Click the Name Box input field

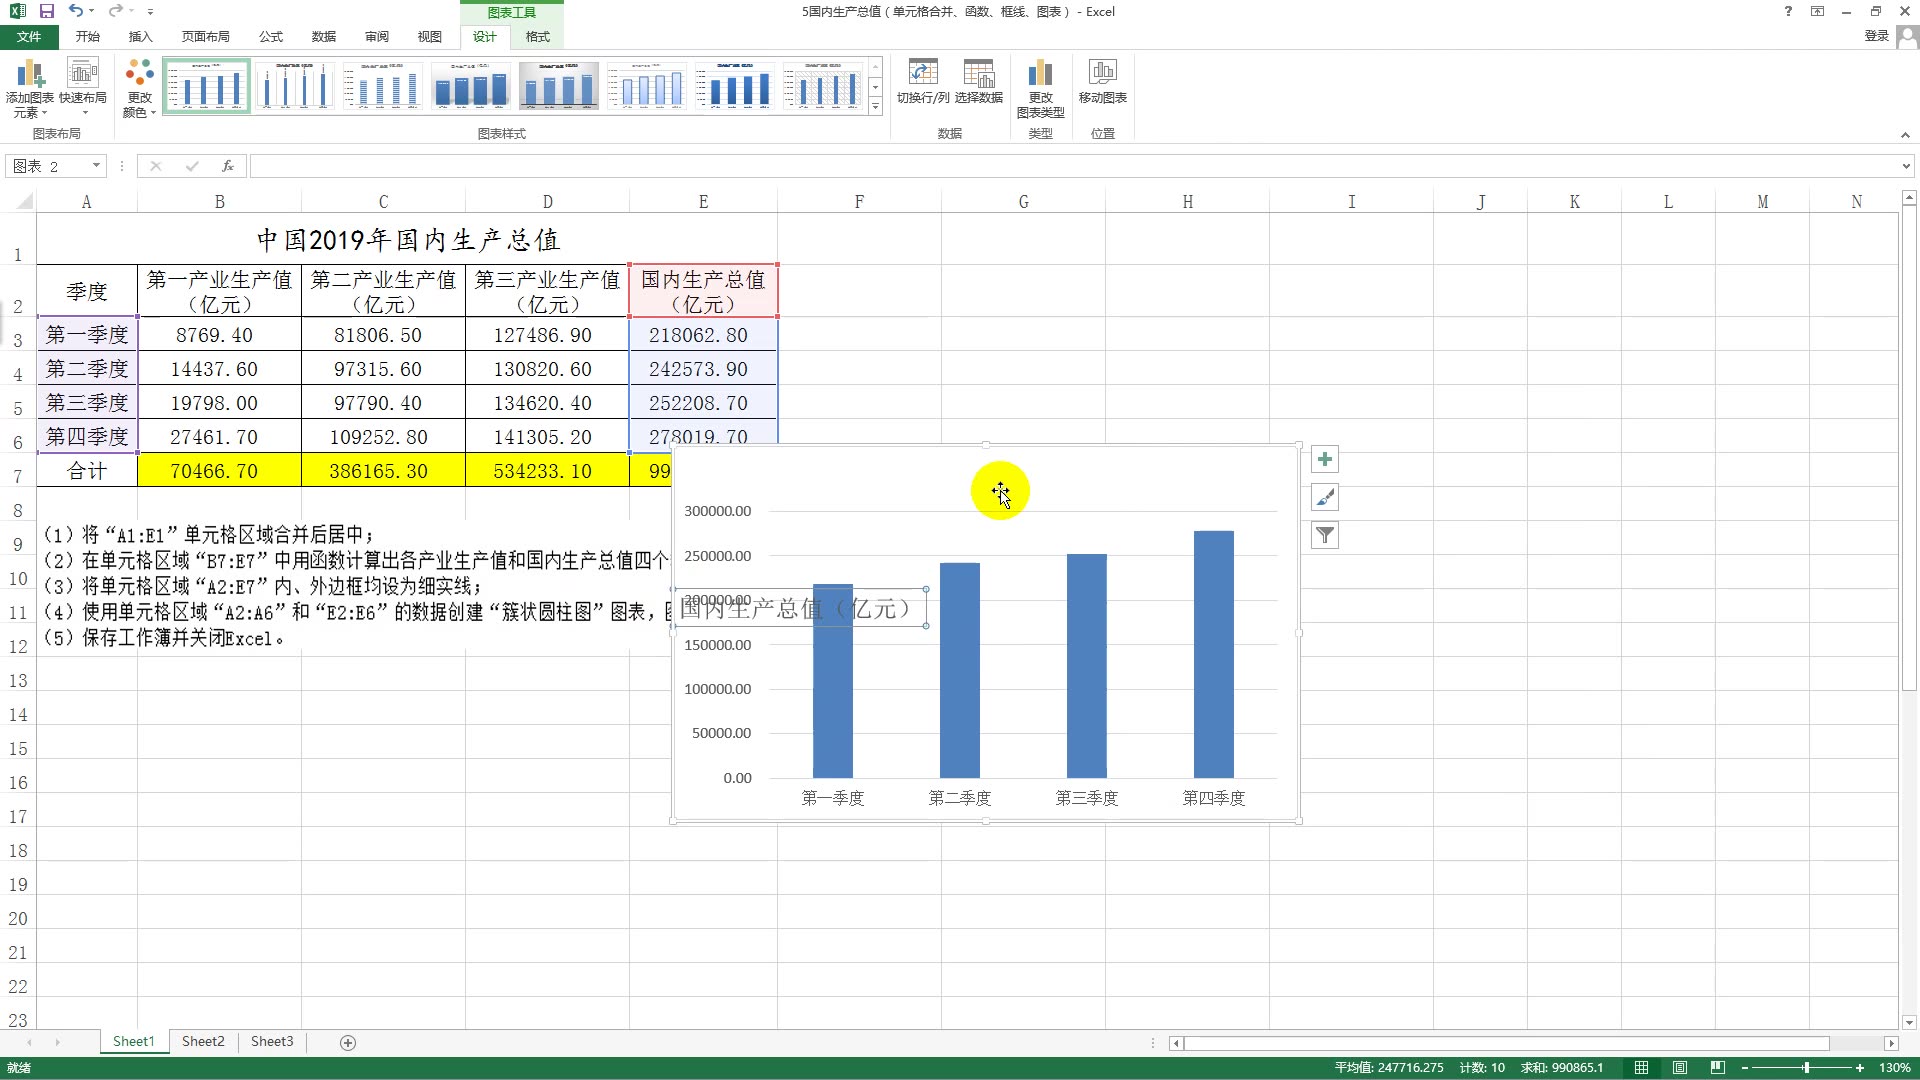coord(48,166)
